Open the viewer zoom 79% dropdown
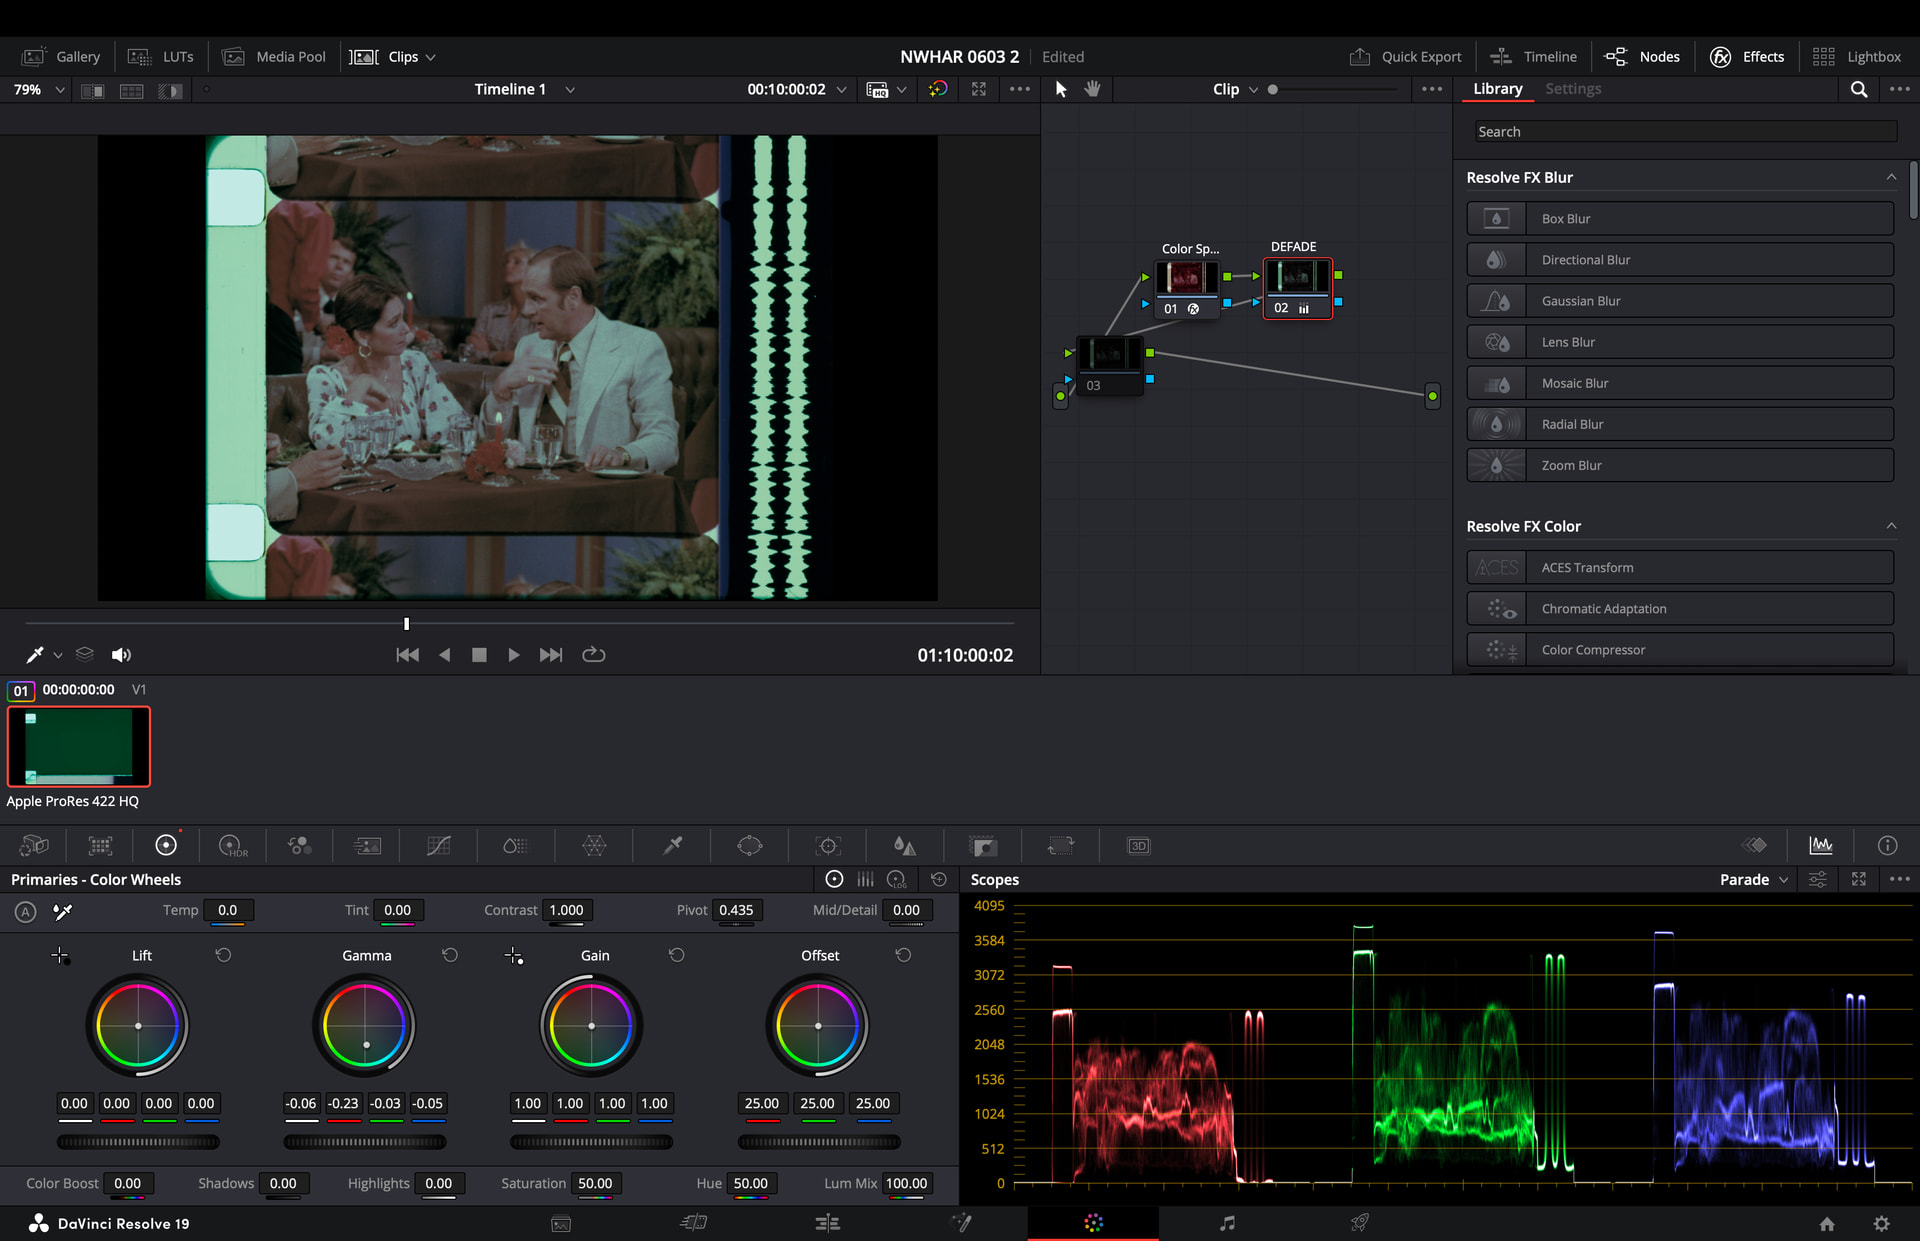Image resolution: width=1920 pixels, height=1241 pixels. point(39,89)
